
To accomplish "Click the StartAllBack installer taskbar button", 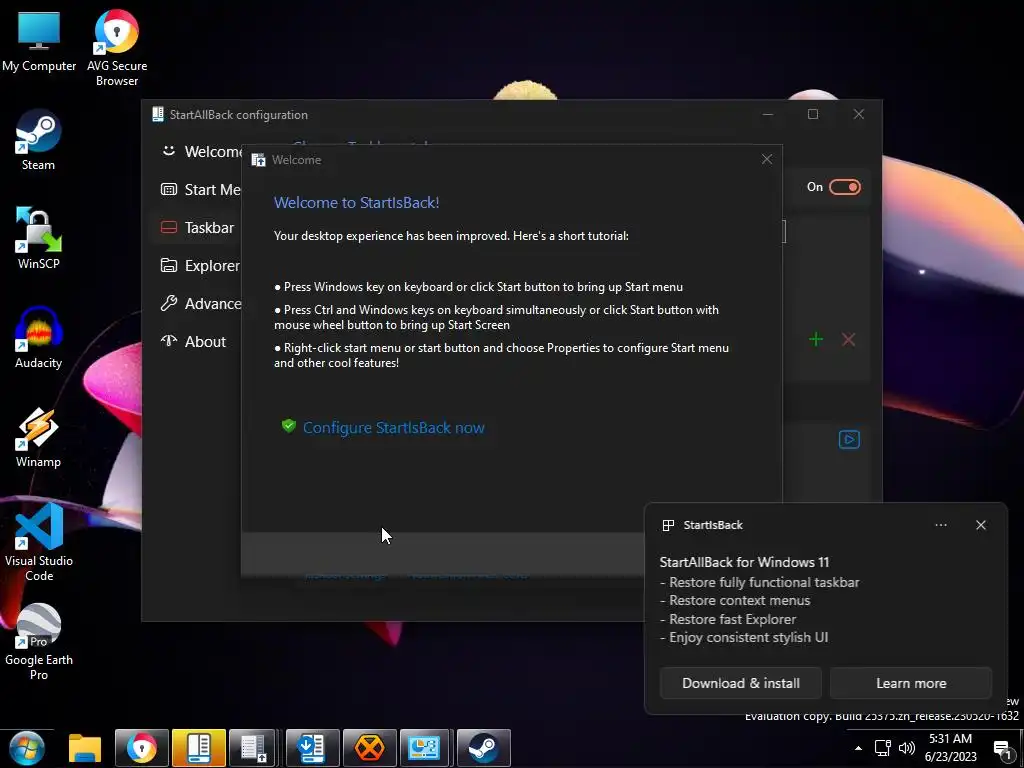I will (x=312, y=748).
